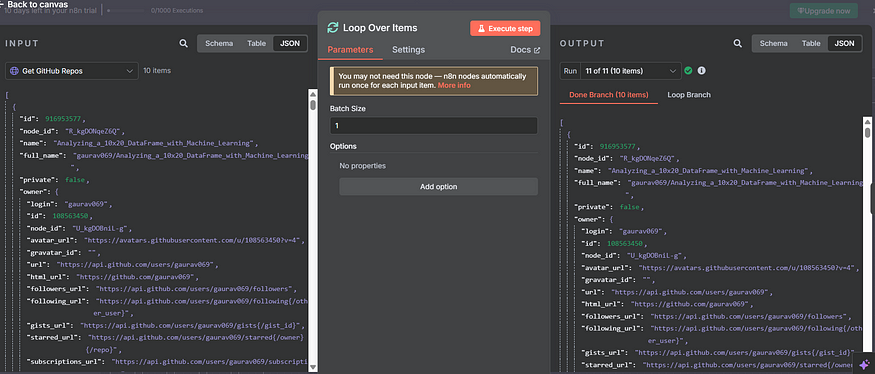Click the "login" key in INPUT JSON
Viewport: 875px width, 374px height.
click(x=40, y=204)
